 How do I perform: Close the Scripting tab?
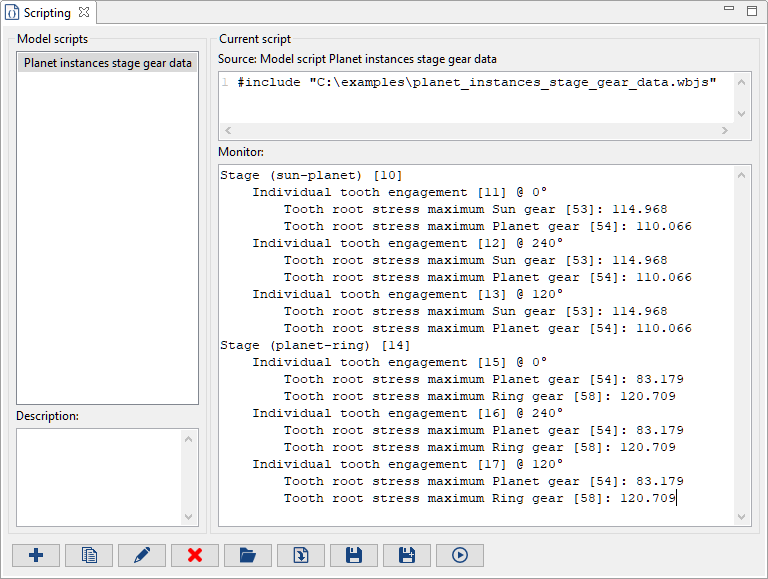[84, 12]
